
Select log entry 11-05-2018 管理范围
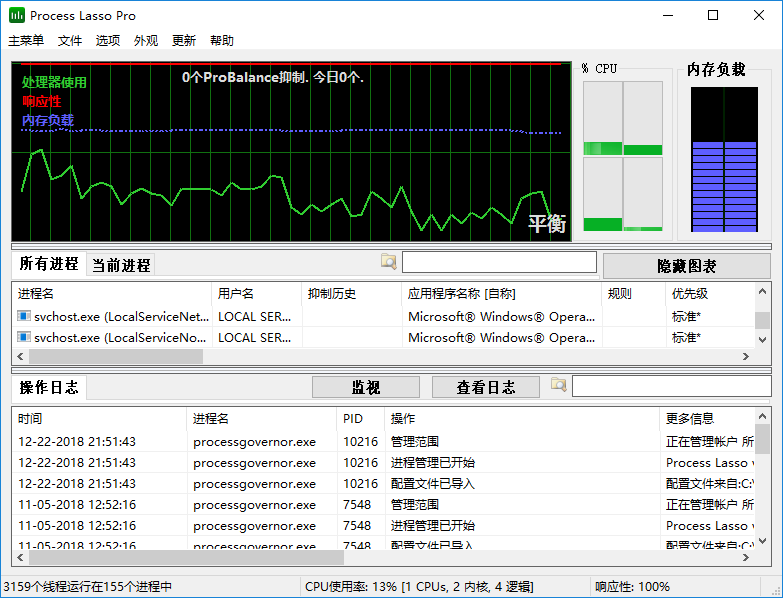[x=383, y=505]
